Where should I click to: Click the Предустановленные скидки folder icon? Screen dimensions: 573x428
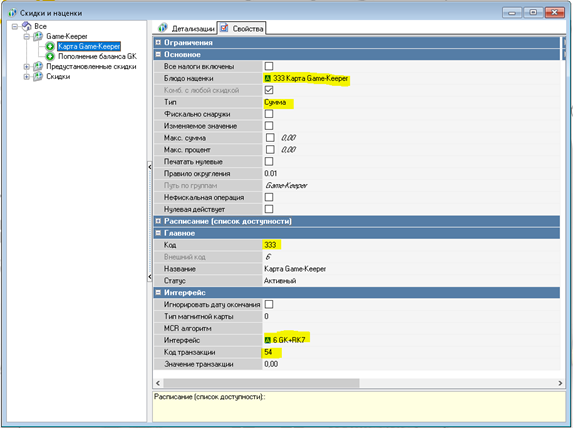[38, 67]
